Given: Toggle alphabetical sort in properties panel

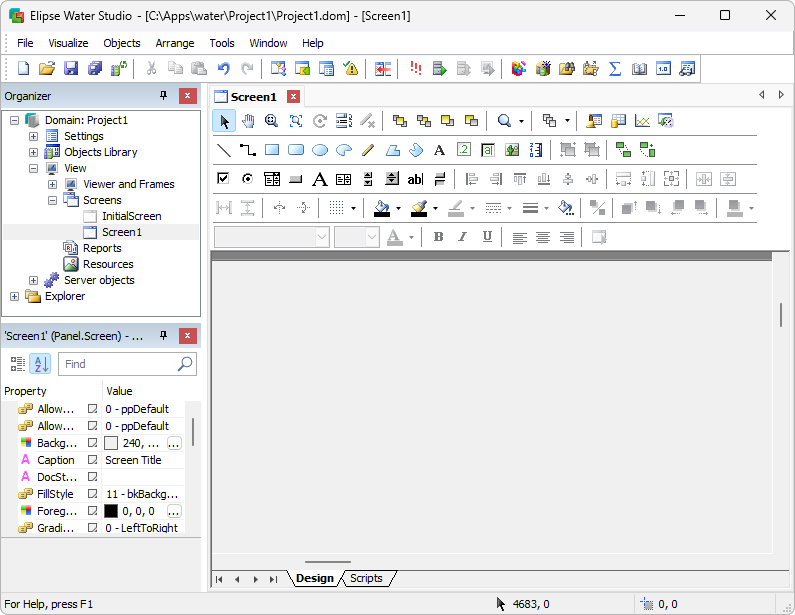Looking at the screenshot, I should coord(40,364).
